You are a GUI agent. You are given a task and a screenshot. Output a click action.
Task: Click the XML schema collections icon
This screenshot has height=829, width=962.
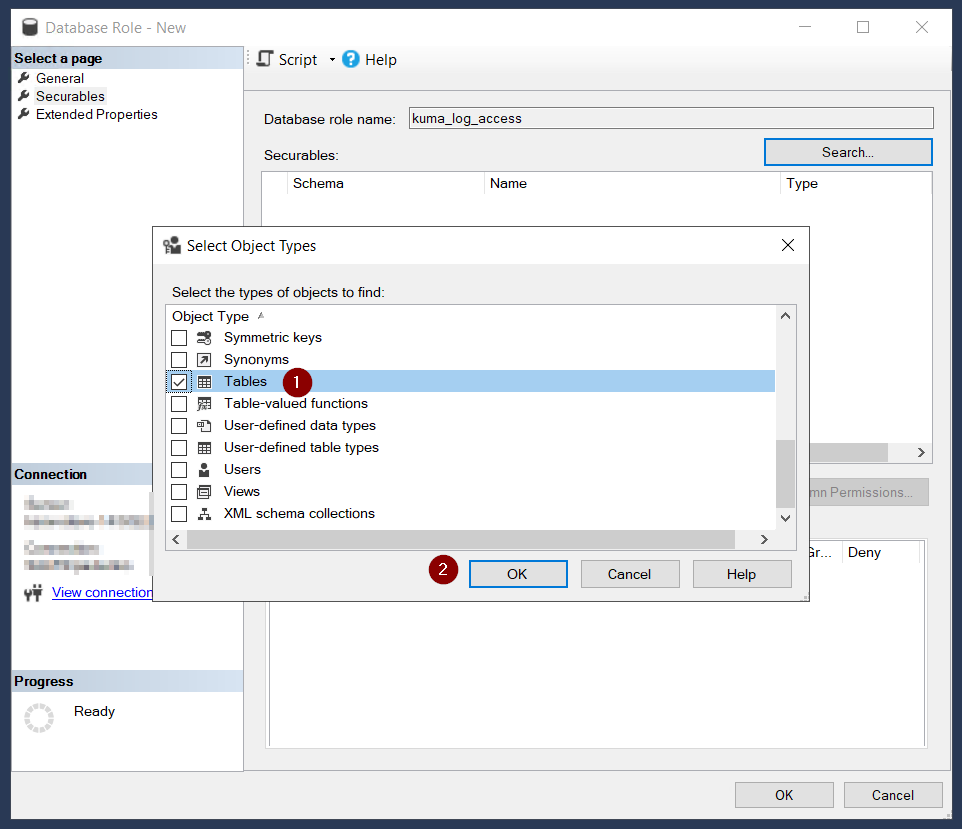pos(204,514)
